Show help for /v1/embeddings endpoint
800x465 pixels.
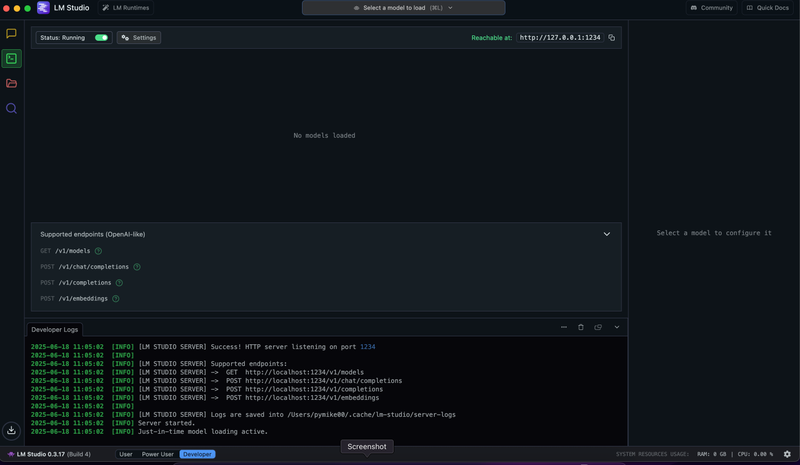click(116, 299)
